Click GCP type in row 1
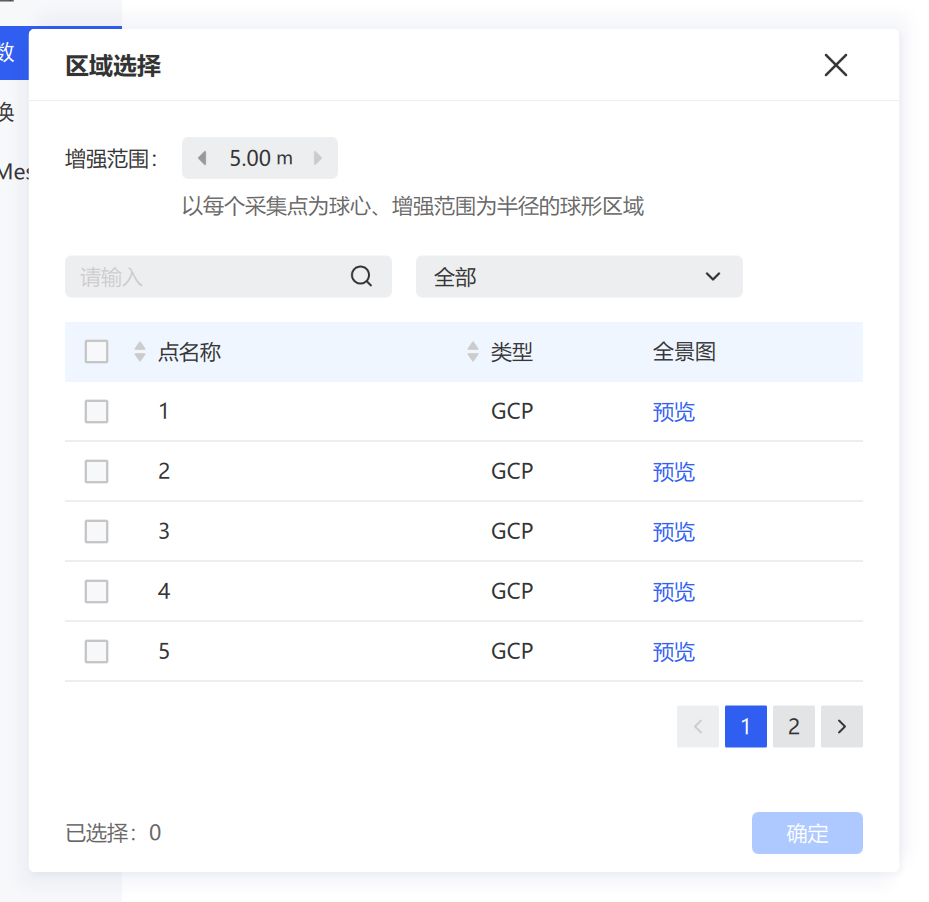929x902 pixels. [512, 411]
